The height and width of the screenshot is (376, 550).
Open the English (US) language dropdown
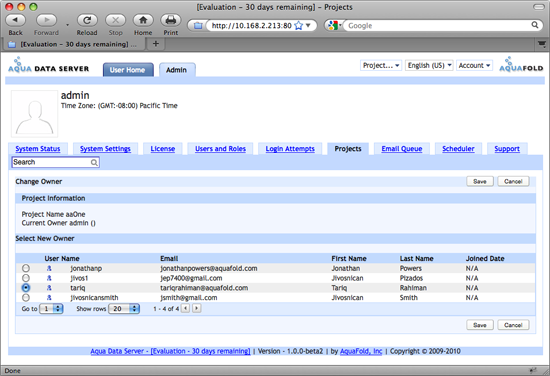coord(429,65)
